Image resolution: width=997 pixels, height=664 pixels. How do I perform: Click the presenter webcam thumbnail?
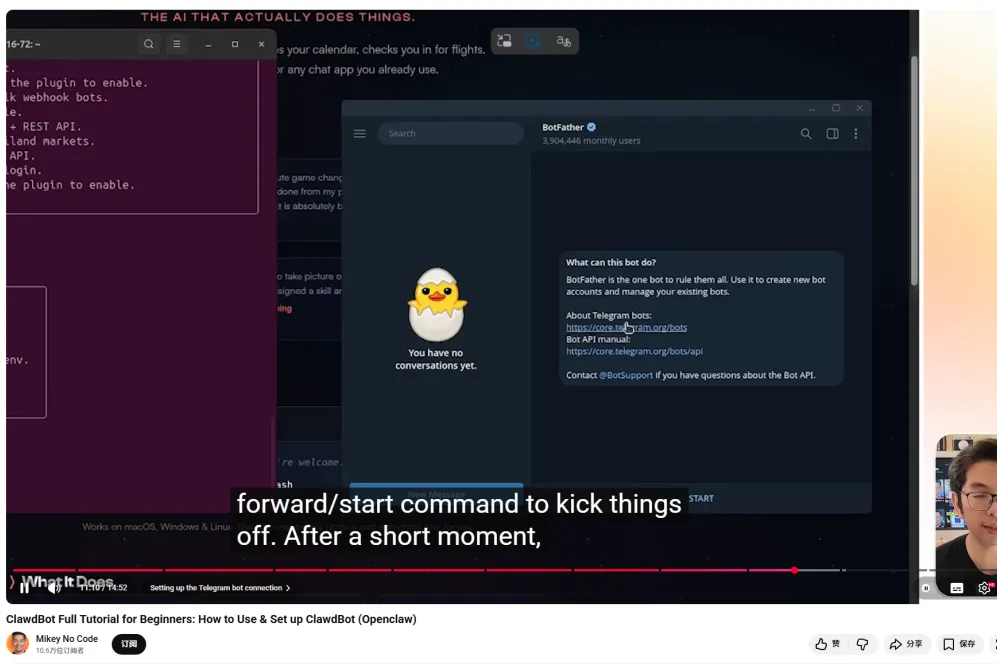(966, 515)
